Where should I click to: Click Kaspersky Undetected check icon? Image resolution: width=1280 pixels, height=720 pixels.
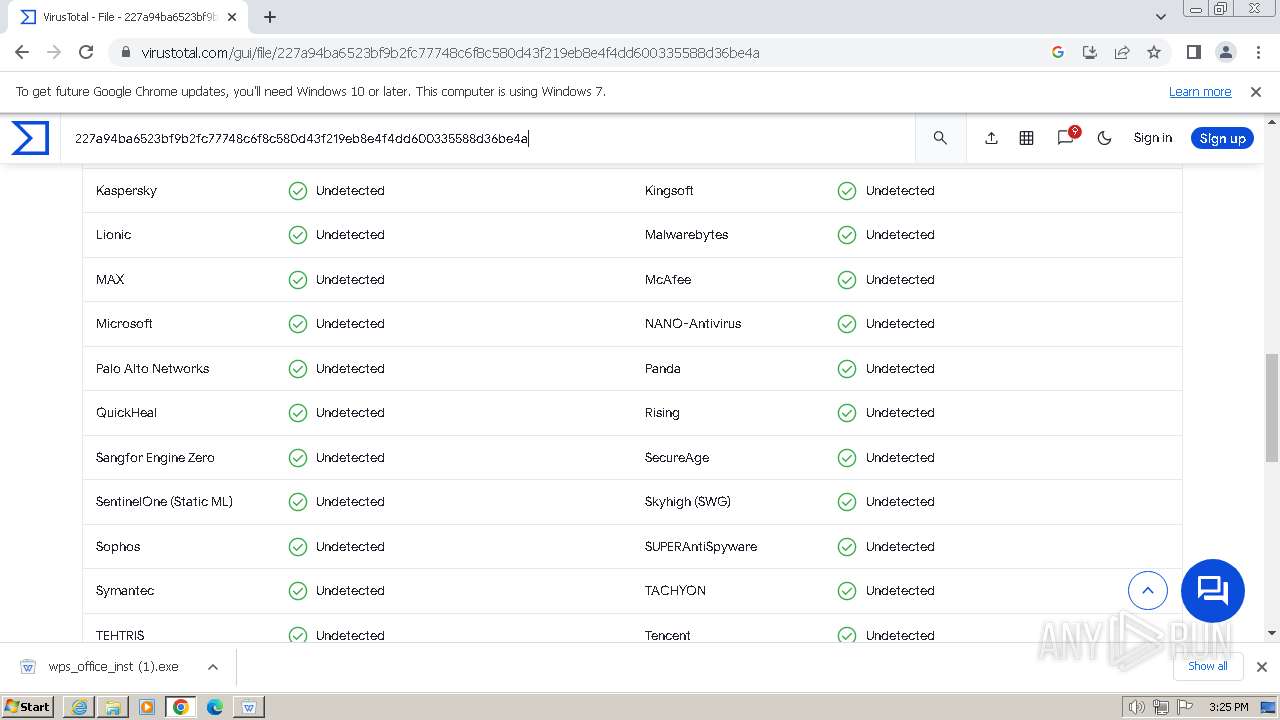(x=298, y=190)
